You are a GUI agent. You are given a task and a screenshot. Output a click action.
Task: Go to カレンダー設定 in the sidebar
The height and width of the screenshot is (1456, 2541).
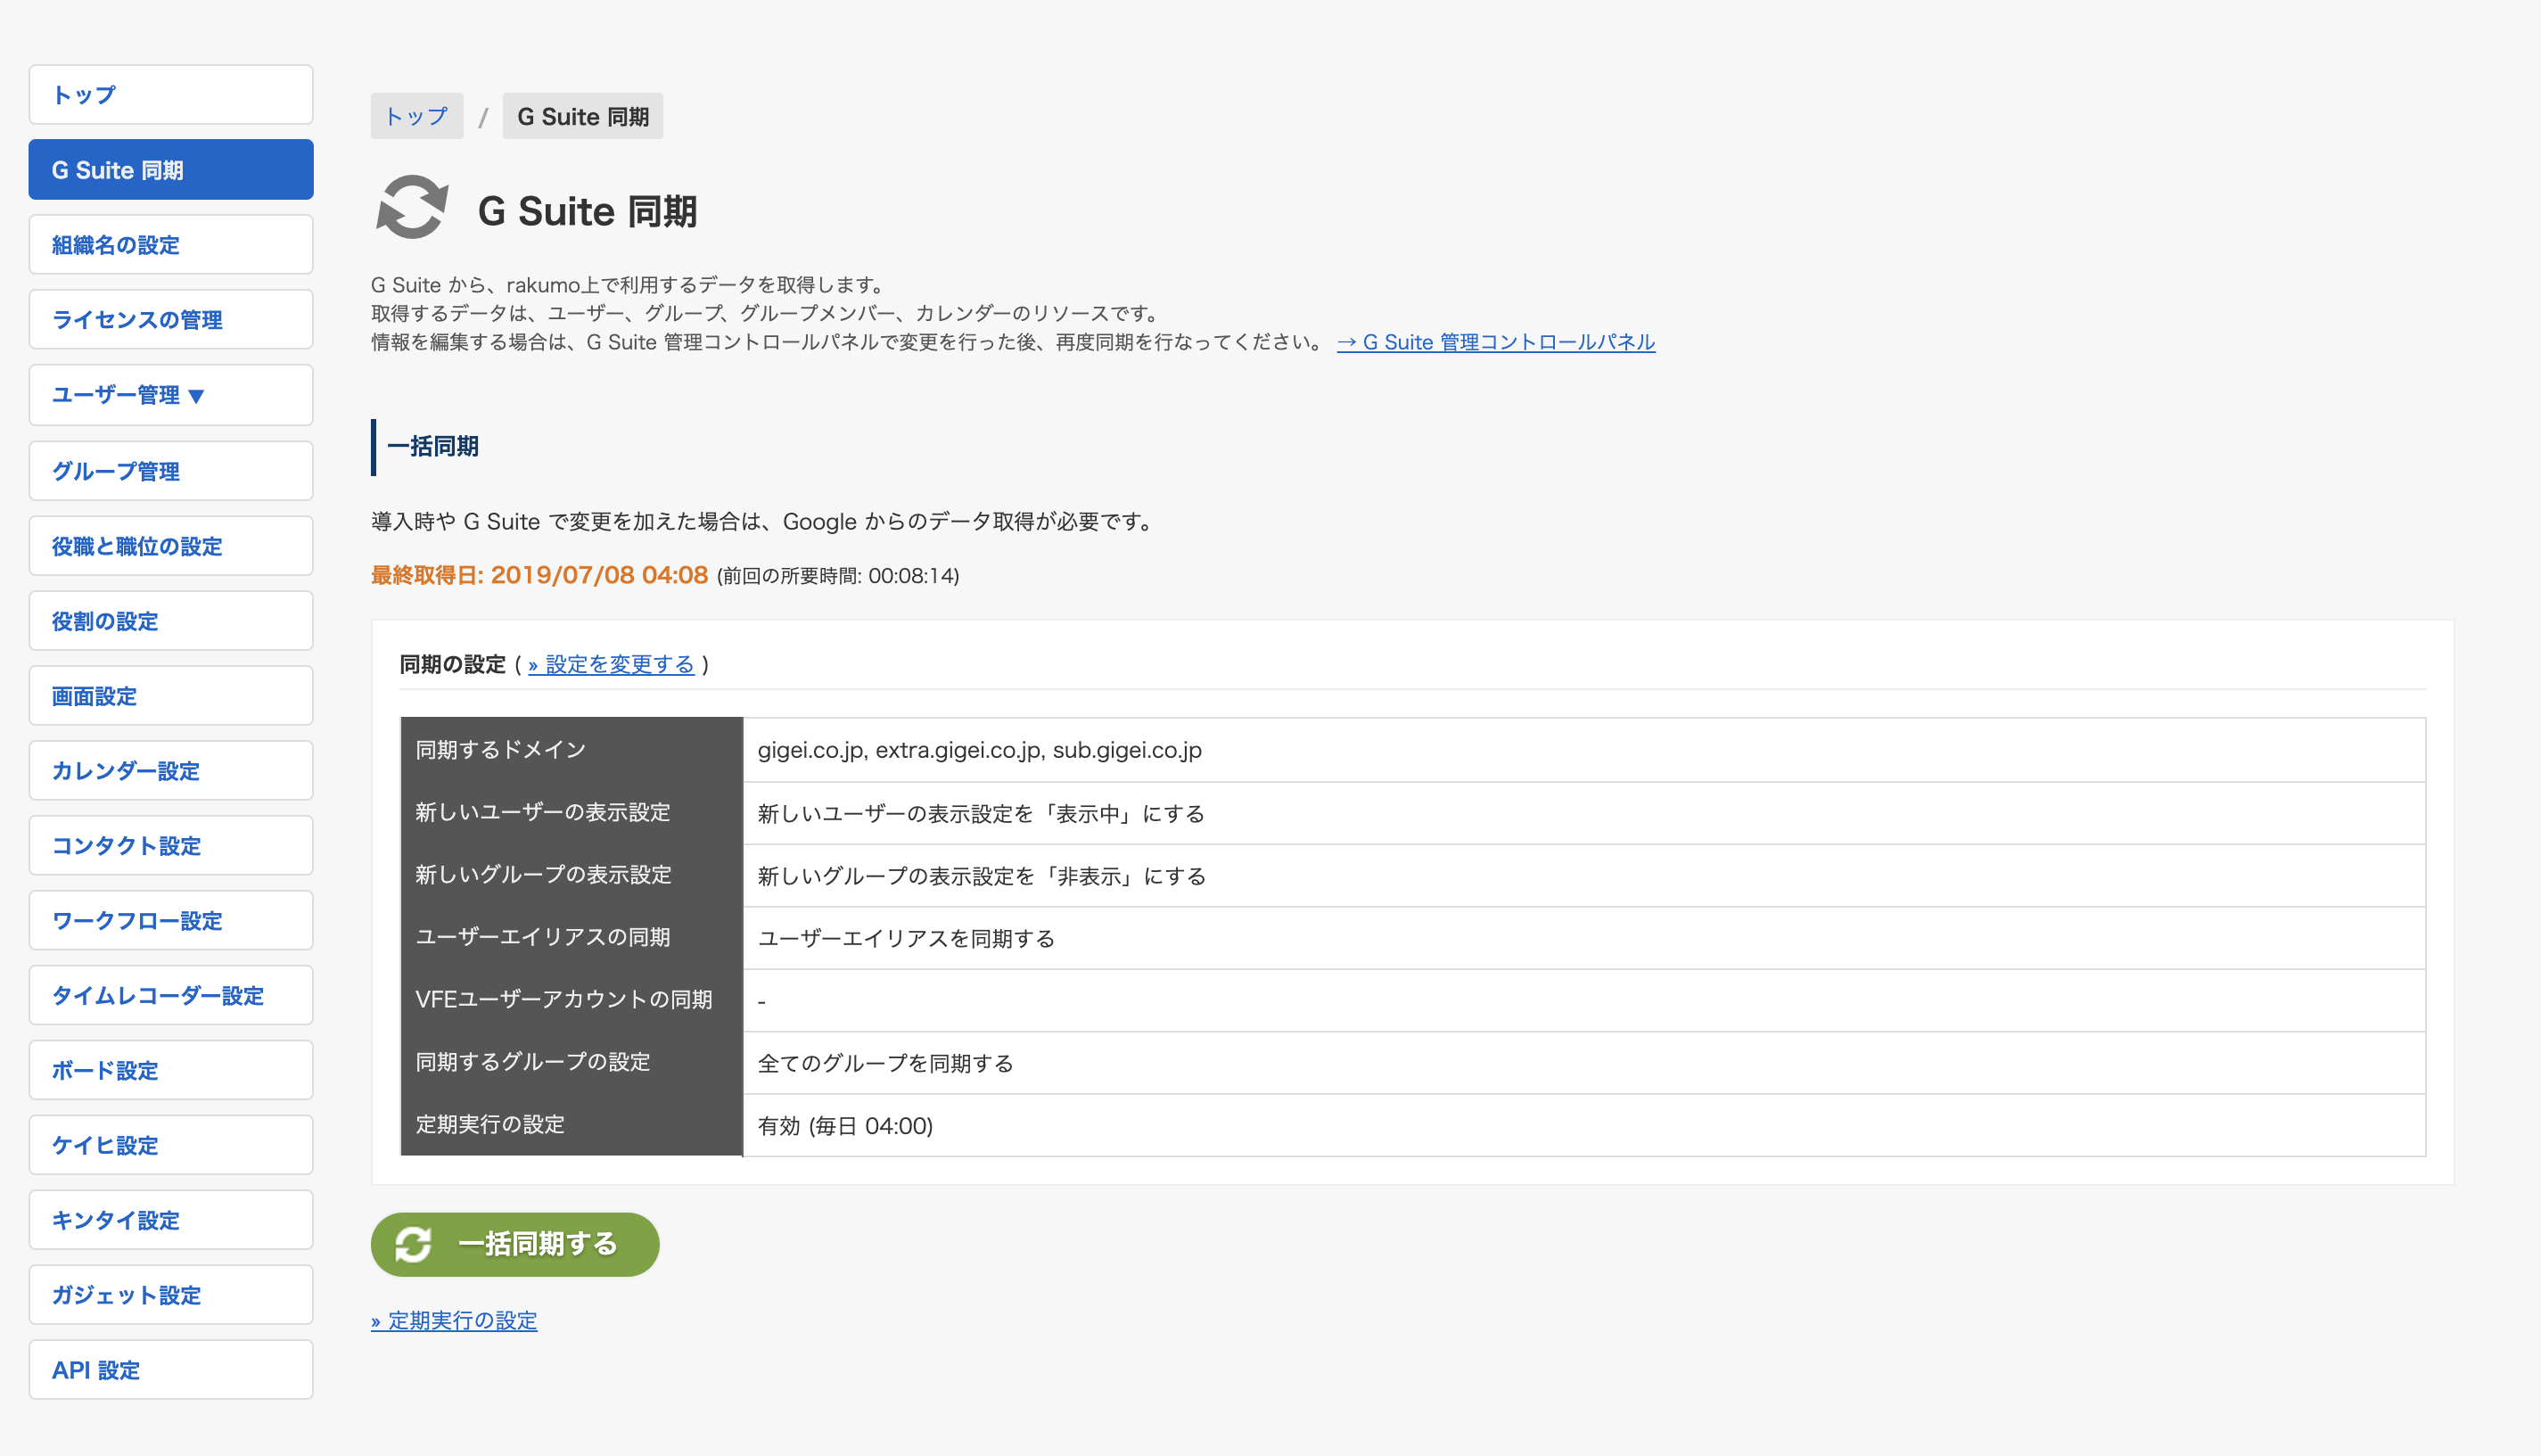171,771
